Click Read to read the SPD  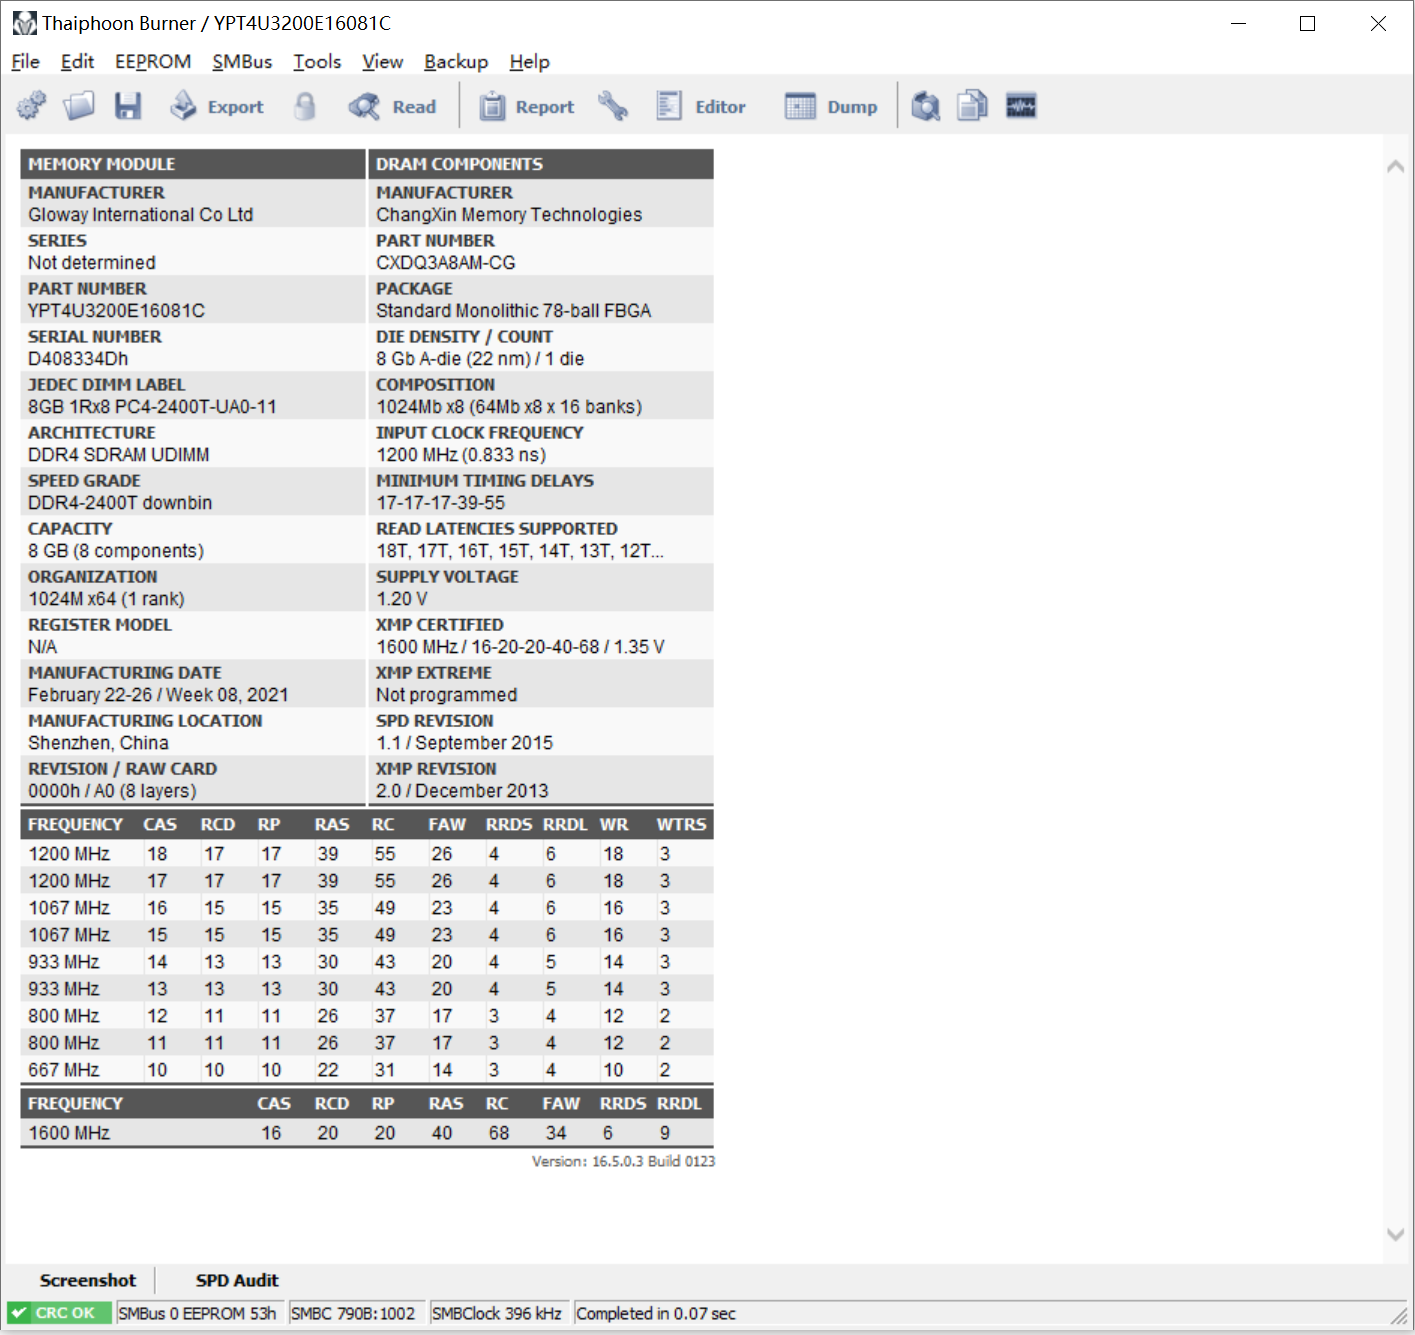(393, 106)
